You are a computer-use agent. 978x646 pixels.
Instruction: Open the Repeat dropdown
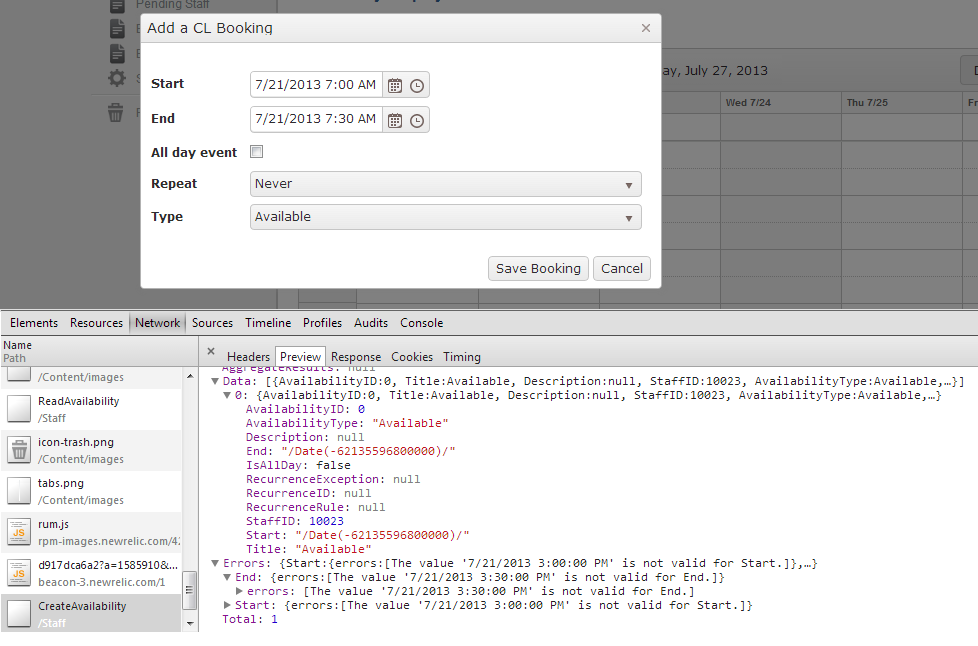coord(445,184)
